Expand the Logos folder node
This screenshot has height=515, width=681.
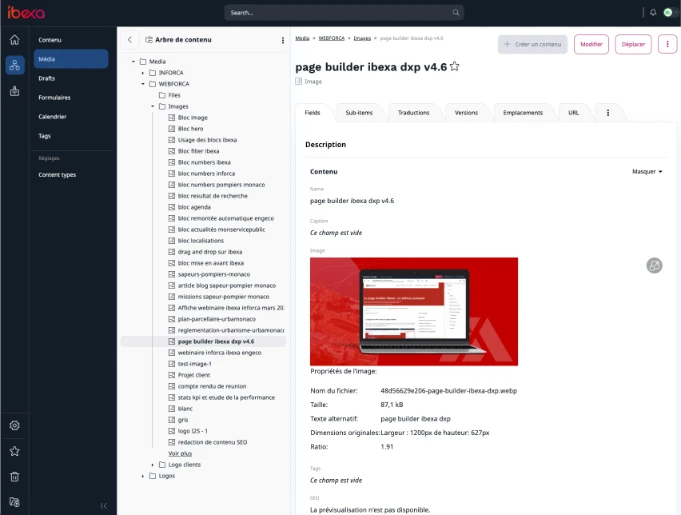click(x=143, y=476)
